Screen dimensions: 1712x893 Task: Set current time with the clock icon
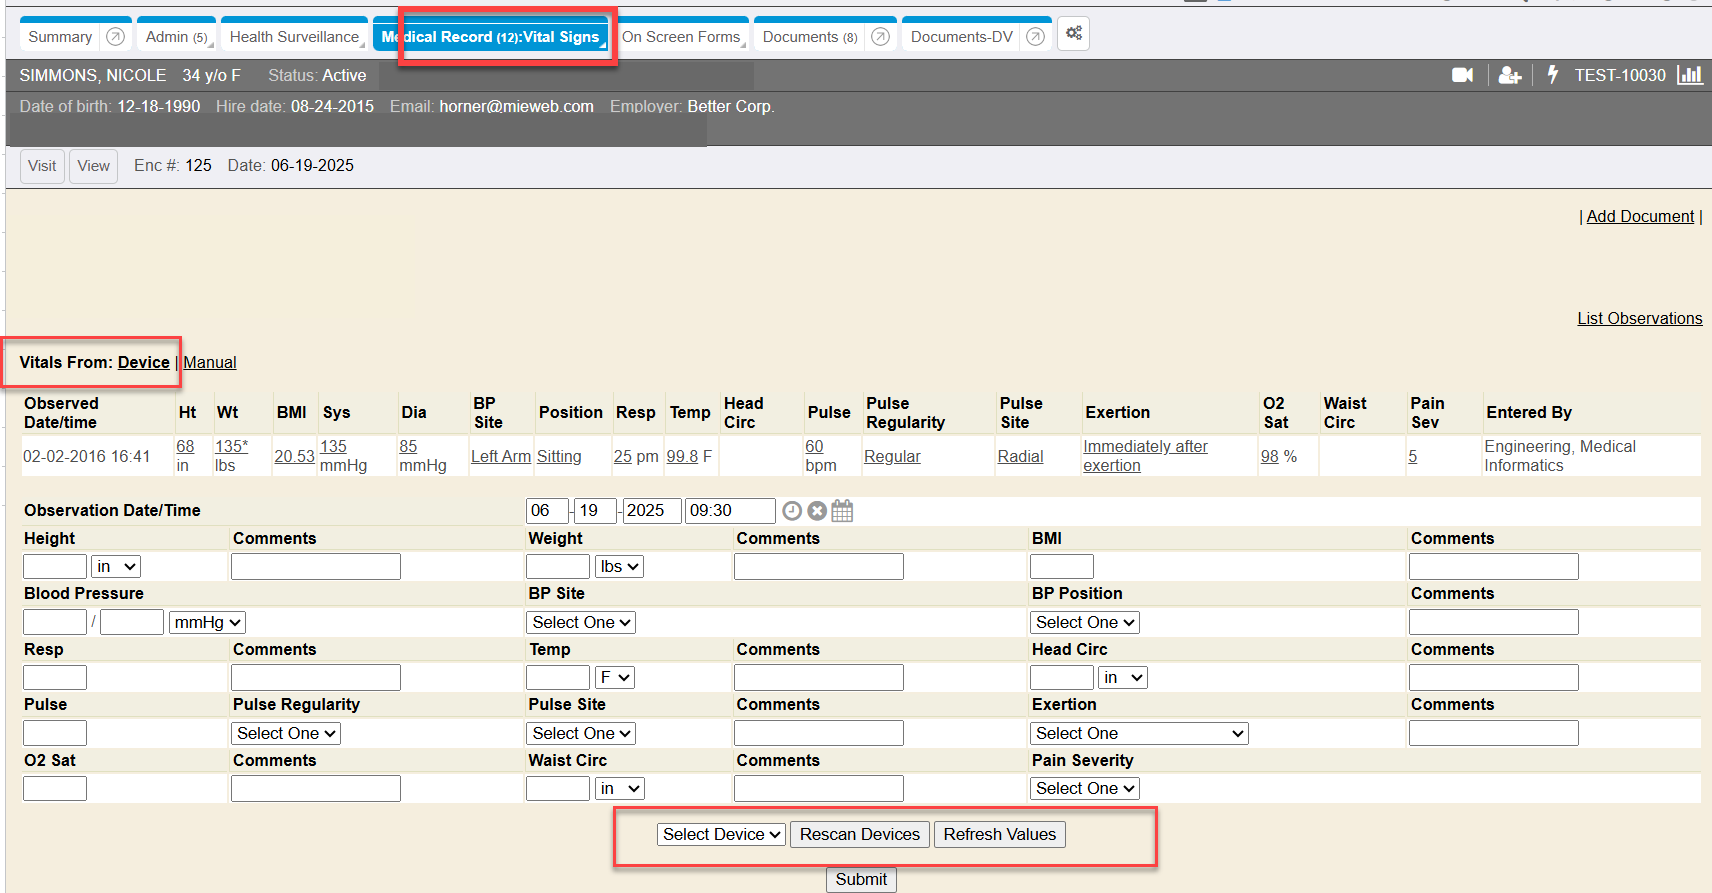(792, 511)
